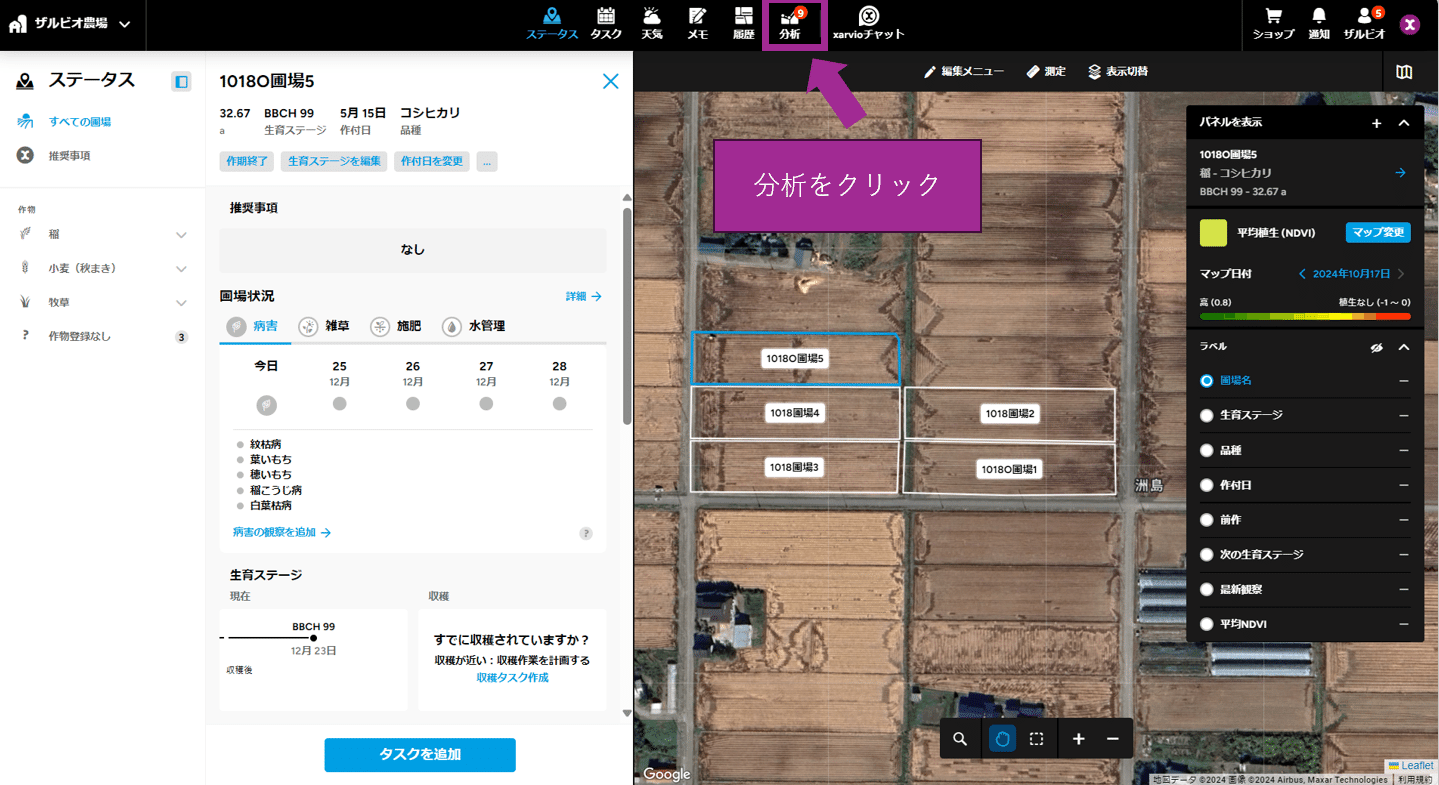The image size is (1439, 785).
Task: Click the 作期終了 button
Action: tap(247, 161)
